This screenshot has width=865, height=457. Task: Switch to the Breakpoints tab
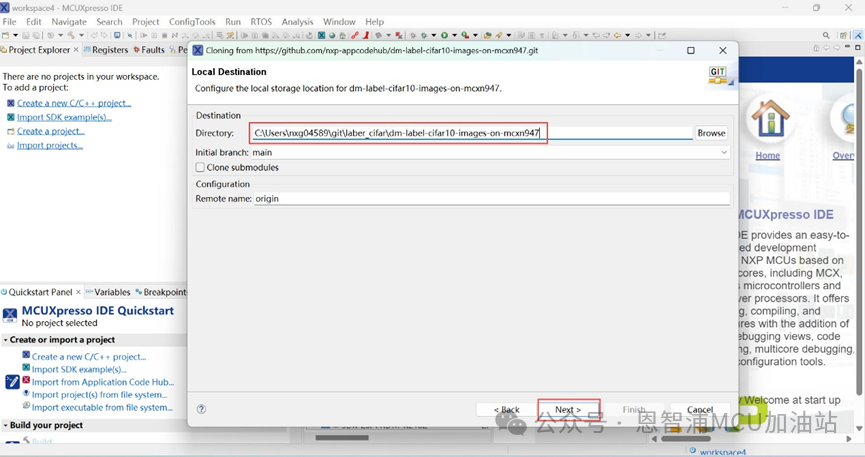[x=161, y=292]
